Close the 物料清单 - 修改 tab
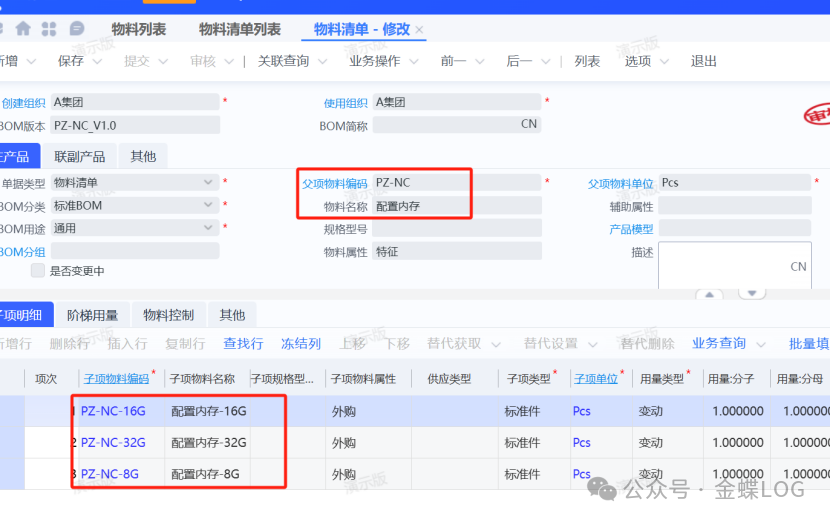The image size is (831, 522). pyautogui.click(x=419, y=30)
